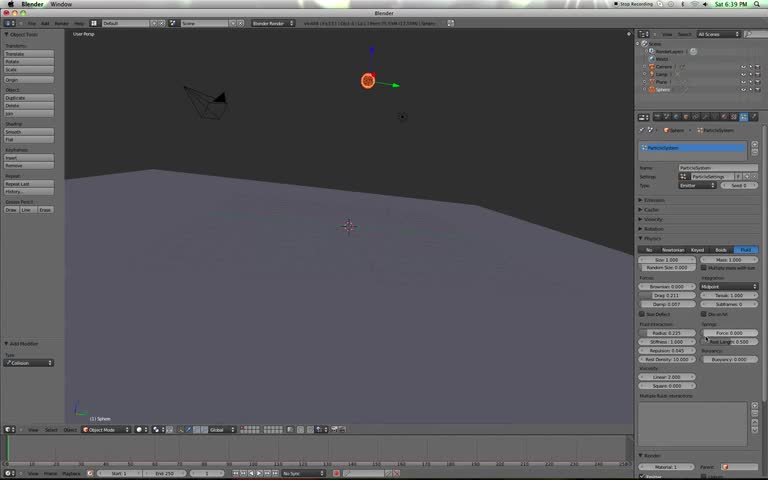Open the Playback menu in timeline header

point(71,473)
